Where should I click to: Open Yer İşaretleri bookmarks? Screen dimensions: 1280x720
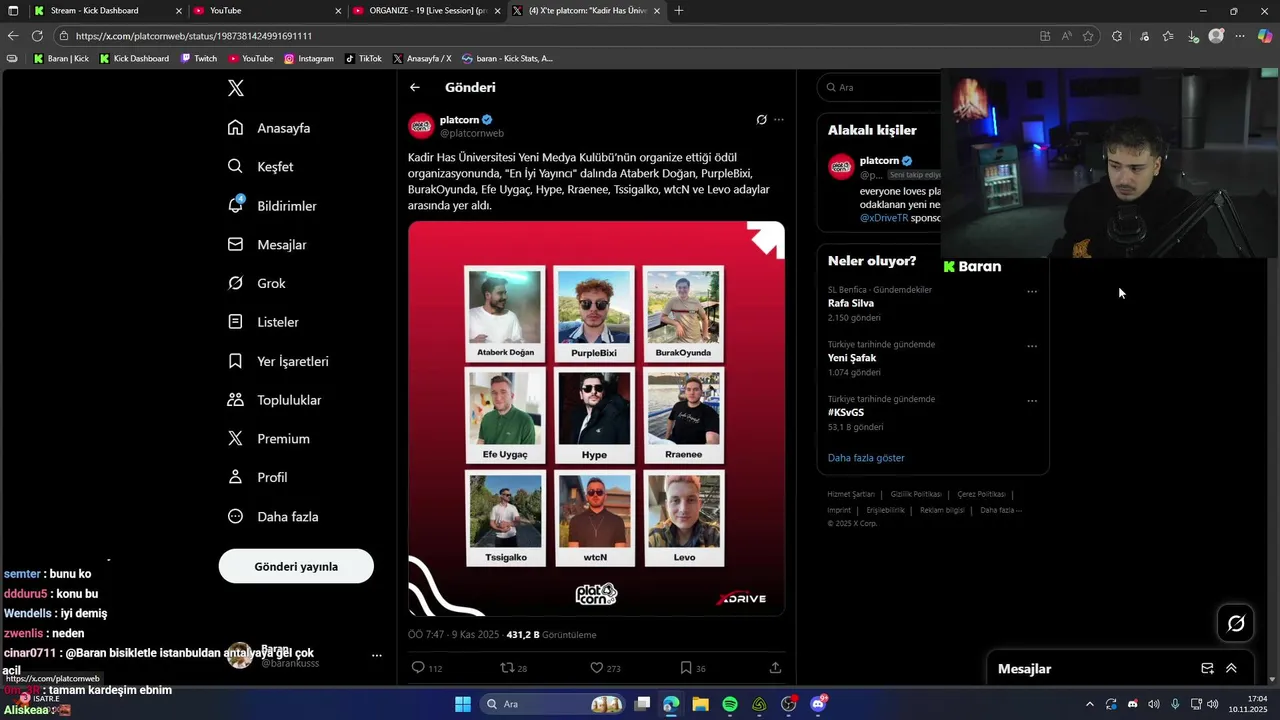tap(278, 361)
